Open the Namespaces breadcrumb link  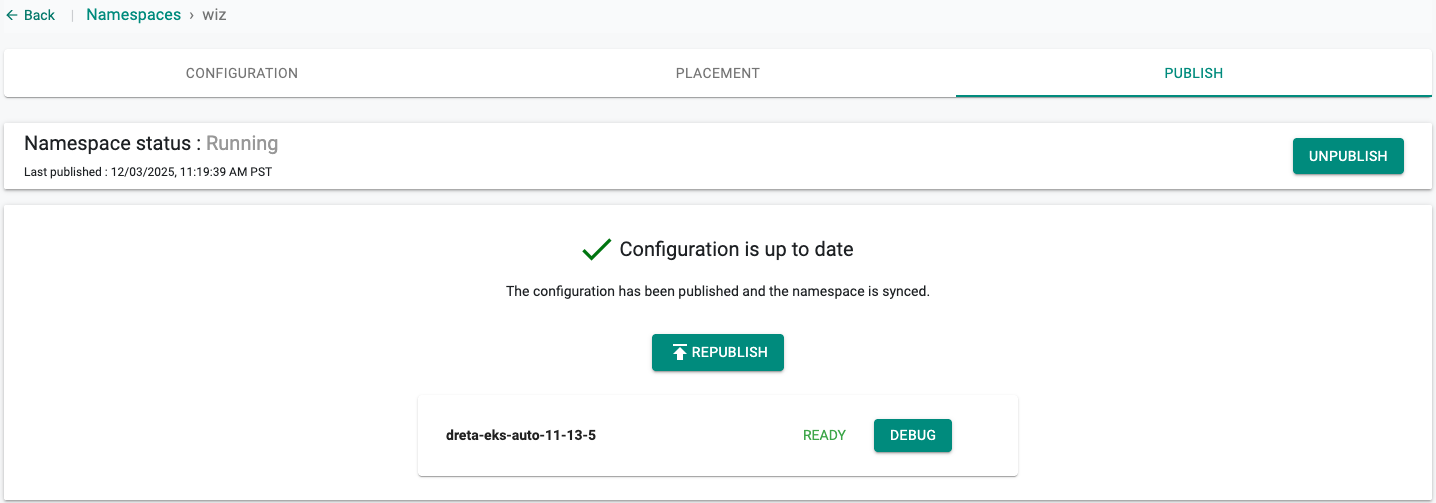(x=133, y=15)
